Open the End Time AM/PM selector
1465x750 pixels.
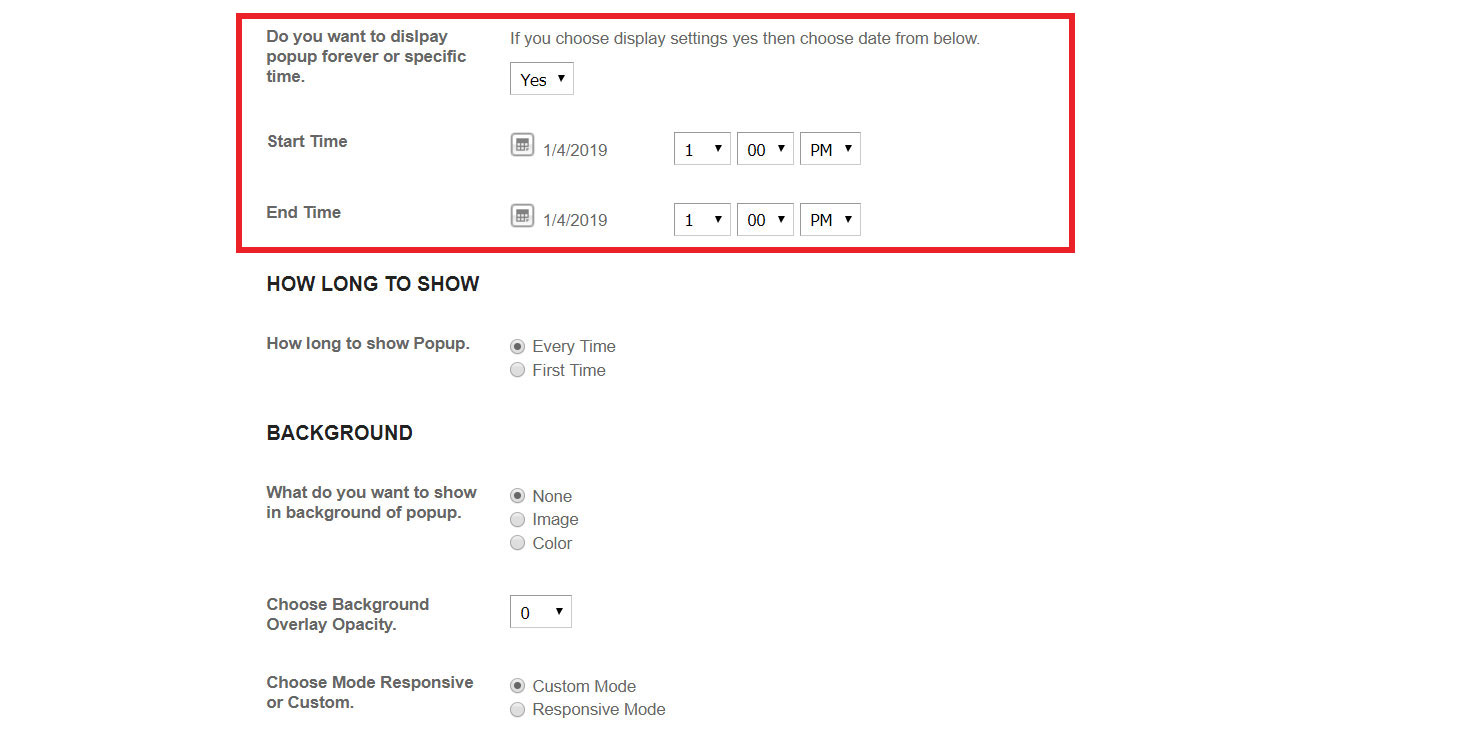pos(829,219)
